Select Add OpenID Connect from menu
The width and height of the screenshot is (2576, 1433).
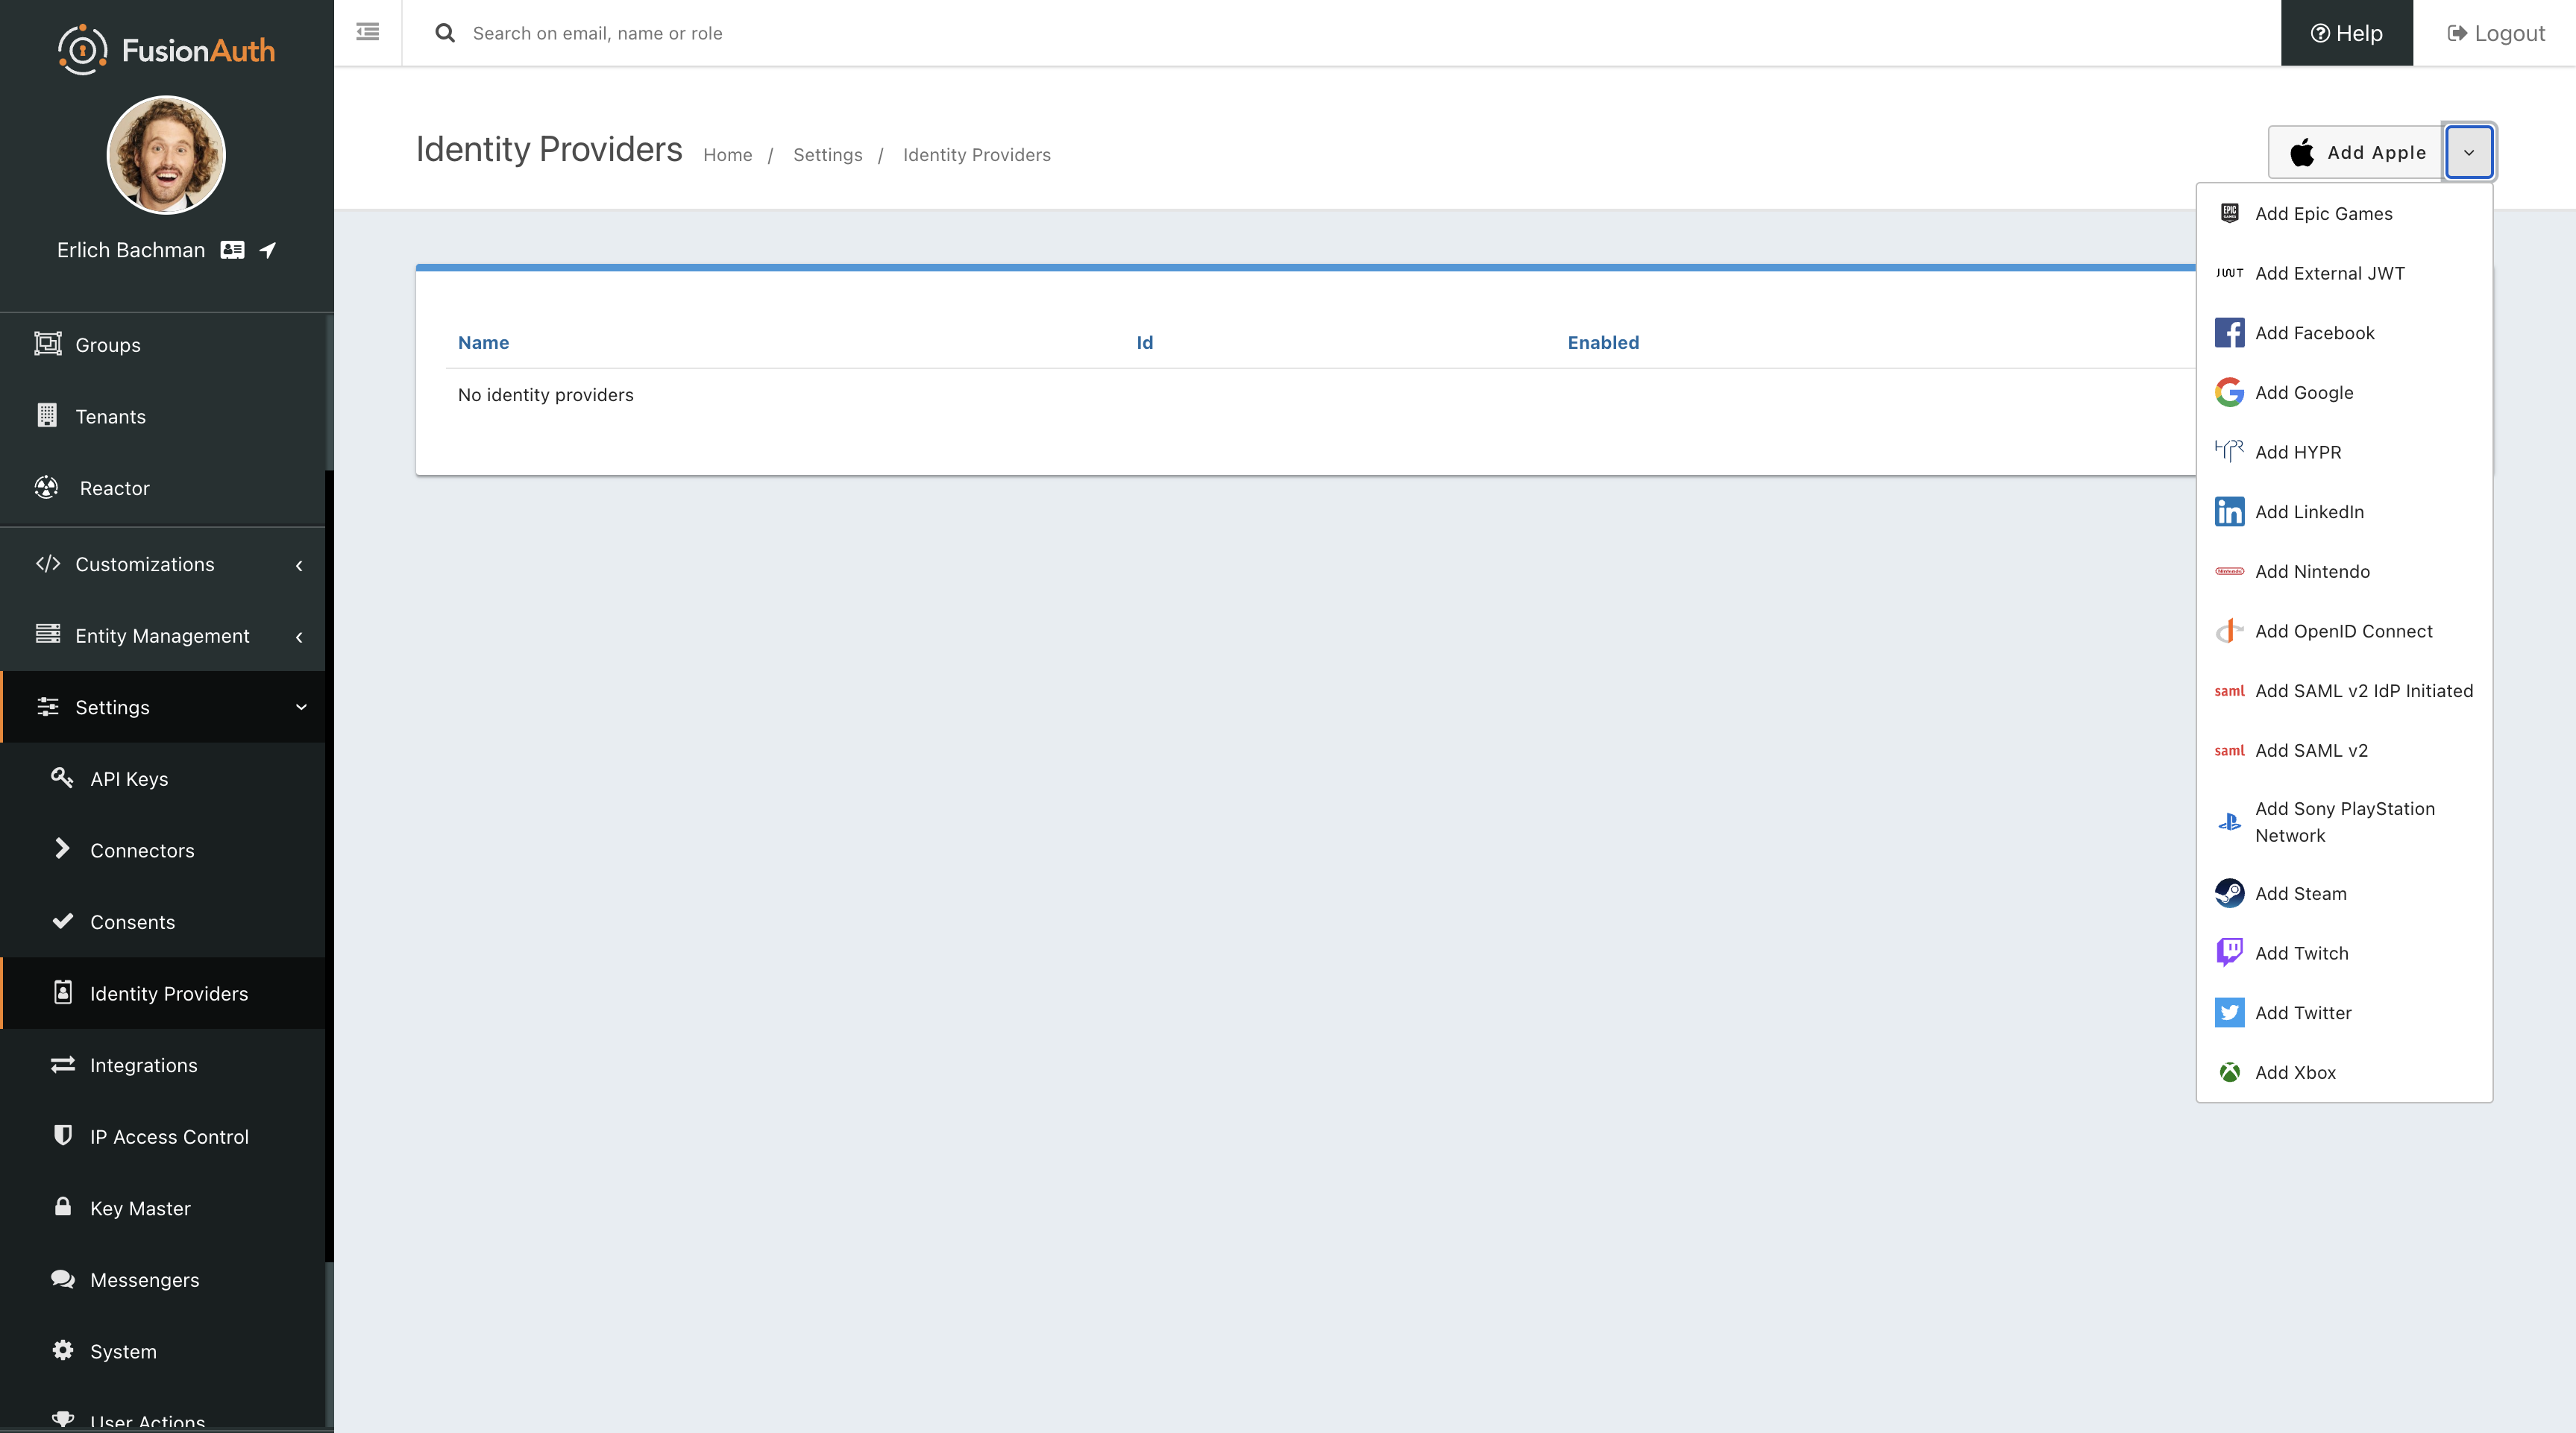pos(2343,631)
